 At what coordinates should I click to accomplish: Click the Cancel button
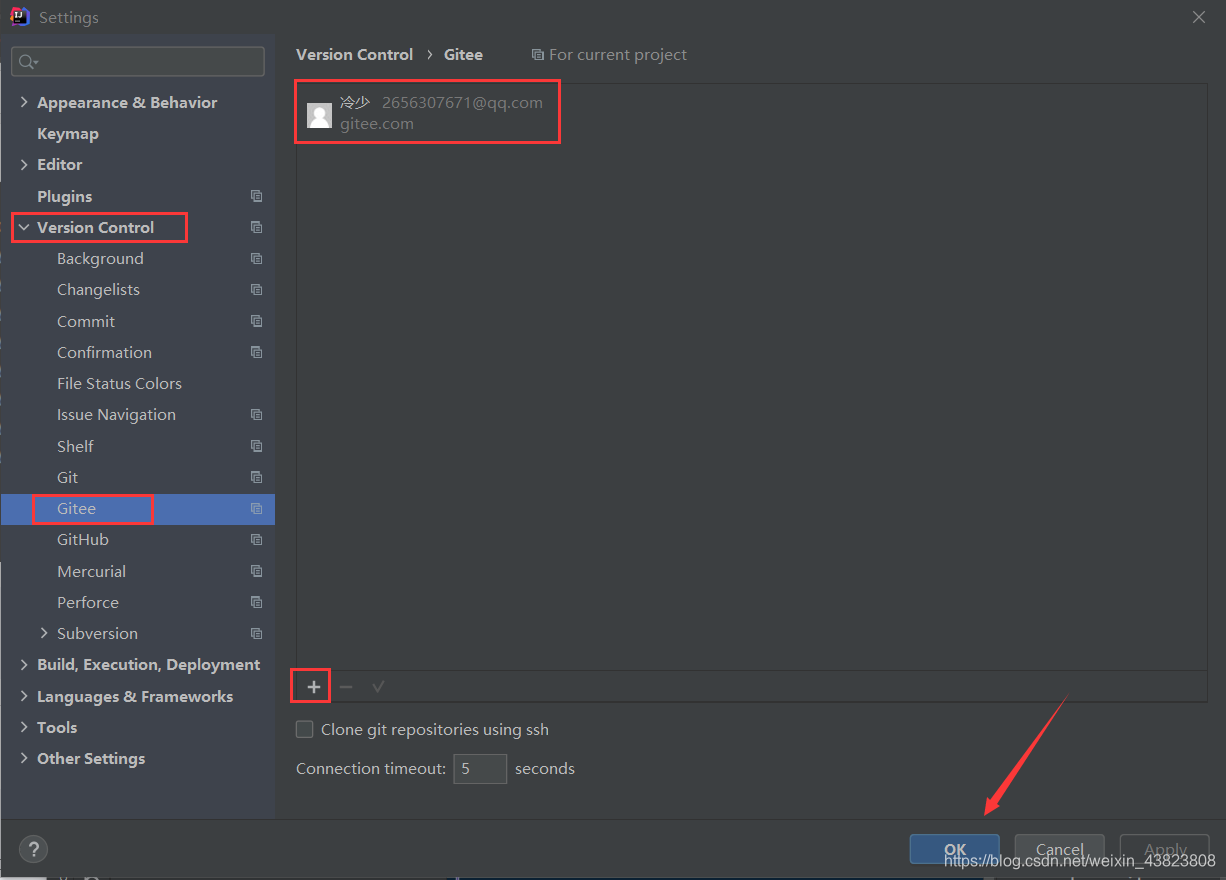tap(1060, 849)
